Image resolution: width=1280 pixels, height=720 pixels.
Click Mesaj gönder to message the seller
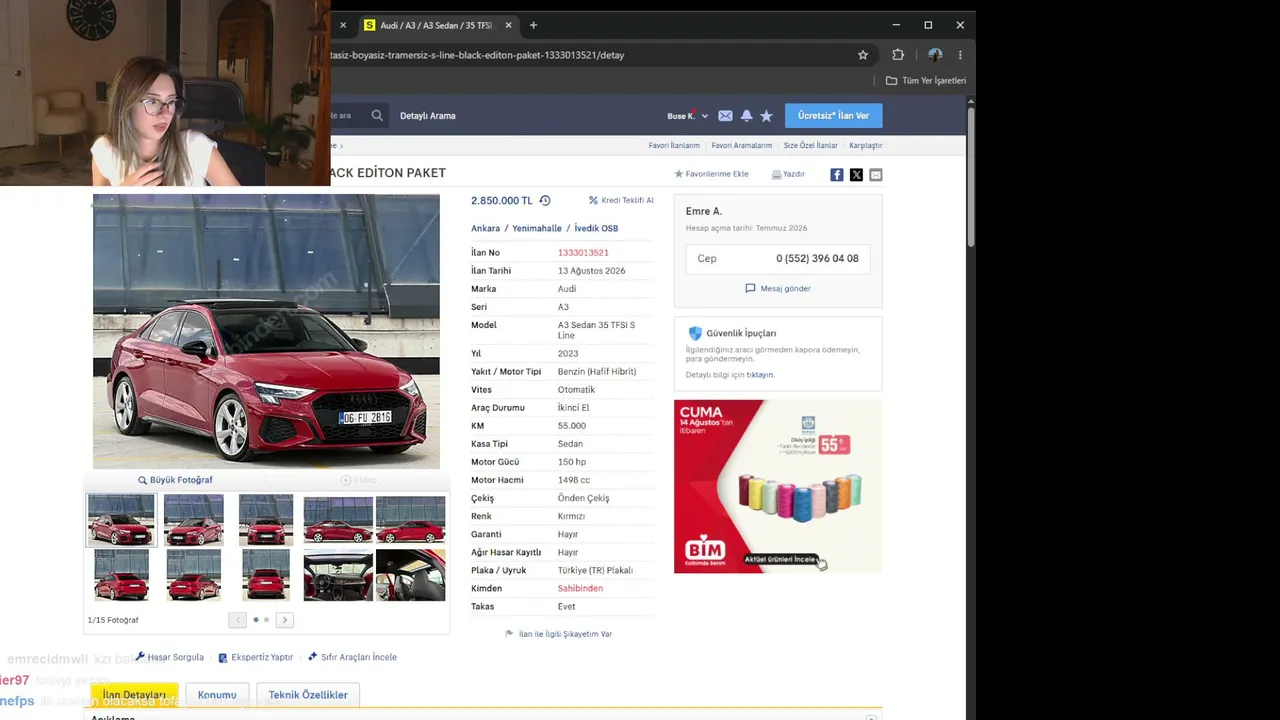(778, 288)
